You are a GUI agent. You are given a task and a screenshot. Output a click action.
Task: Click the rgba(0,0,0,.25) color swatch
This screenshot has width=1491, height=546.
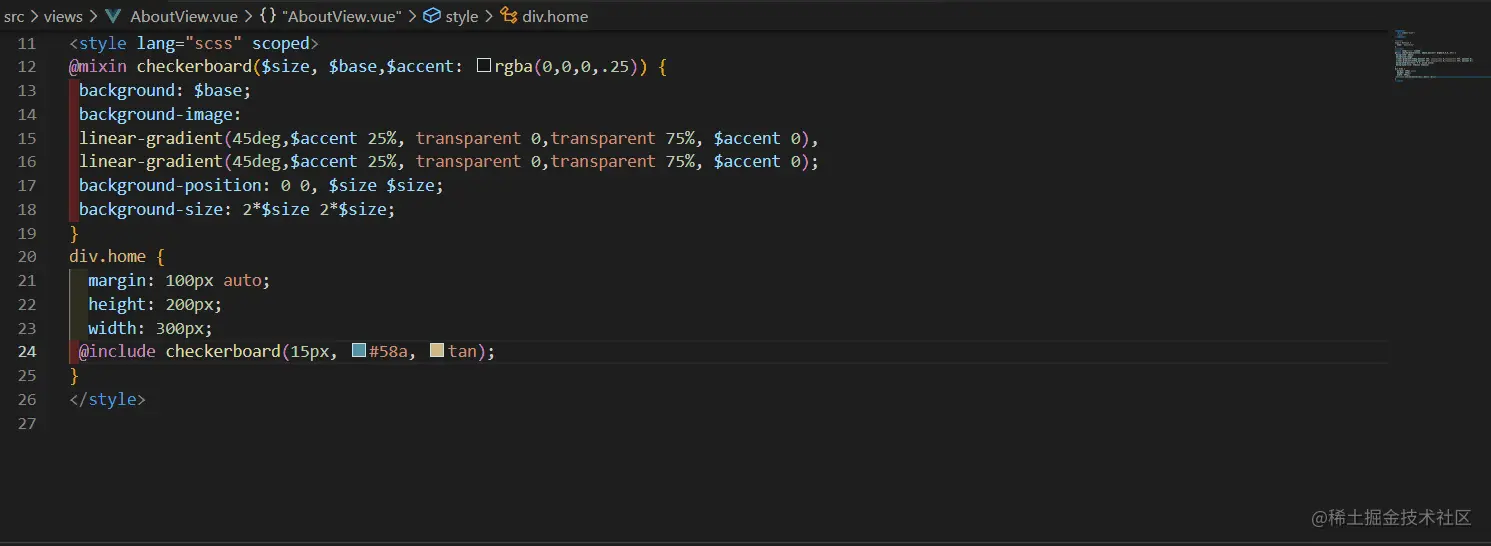coord(484,66)
